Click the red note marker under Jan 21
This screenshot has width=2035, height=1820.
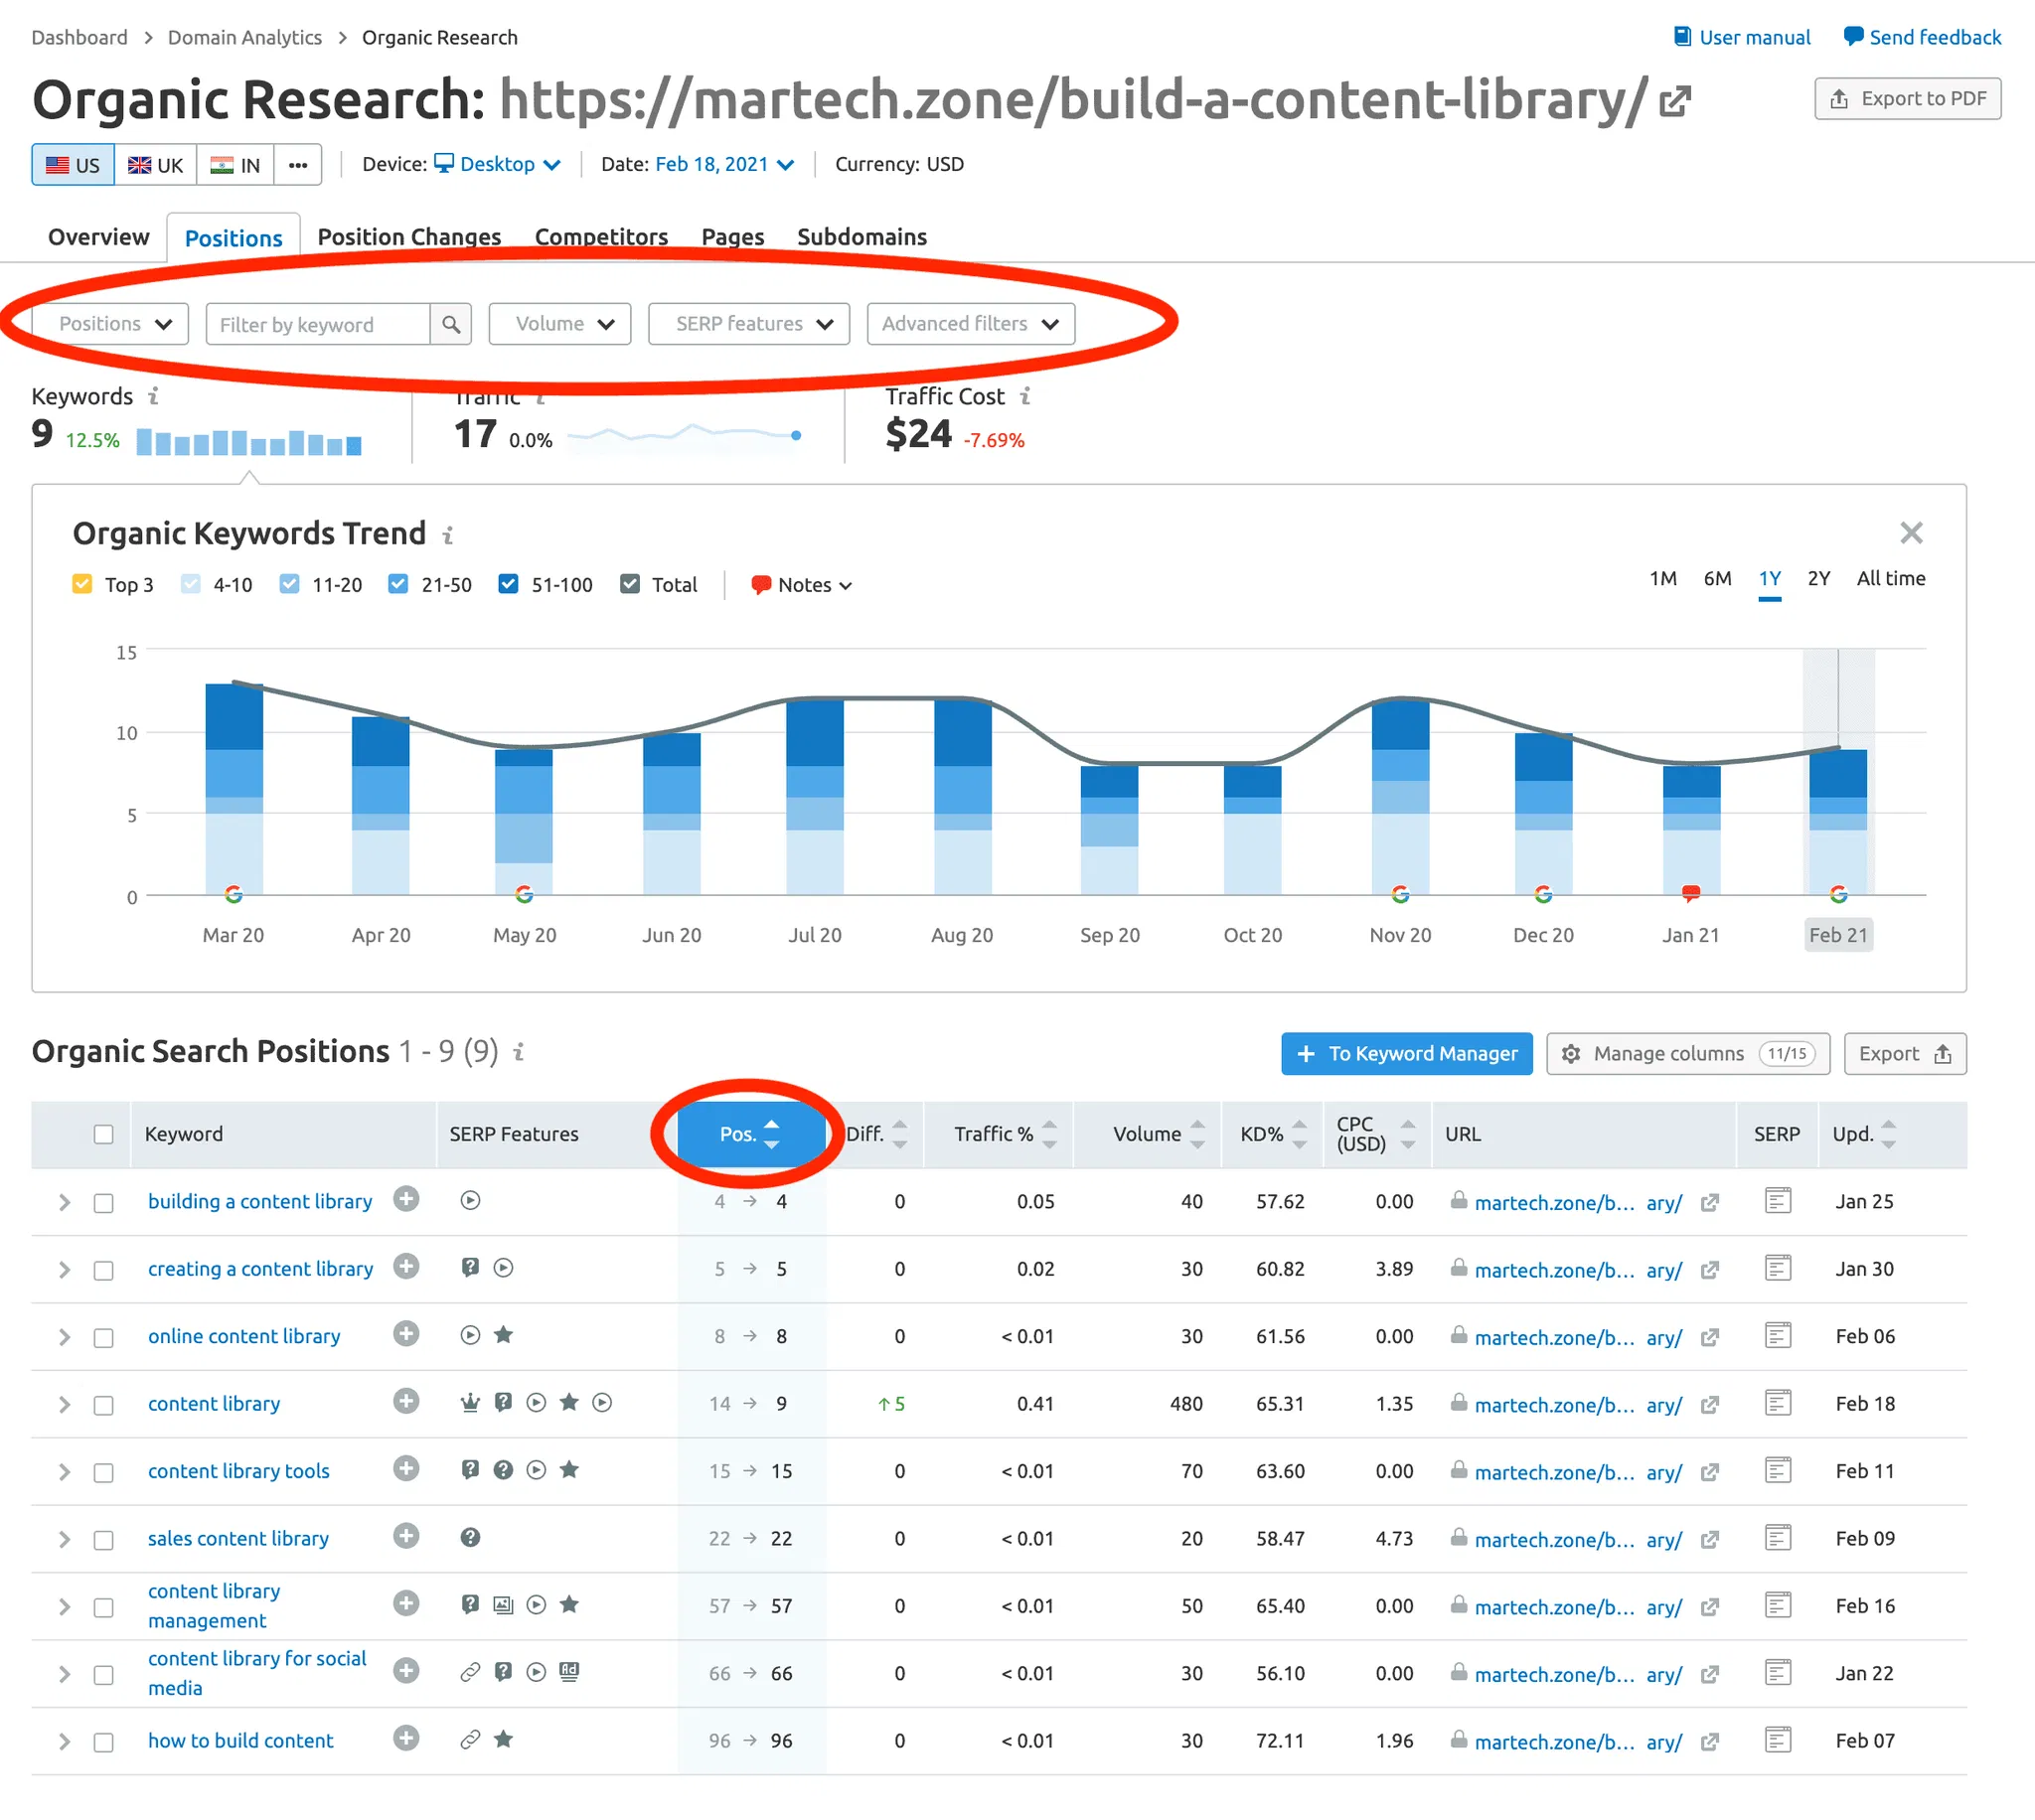click(1689, 892)
